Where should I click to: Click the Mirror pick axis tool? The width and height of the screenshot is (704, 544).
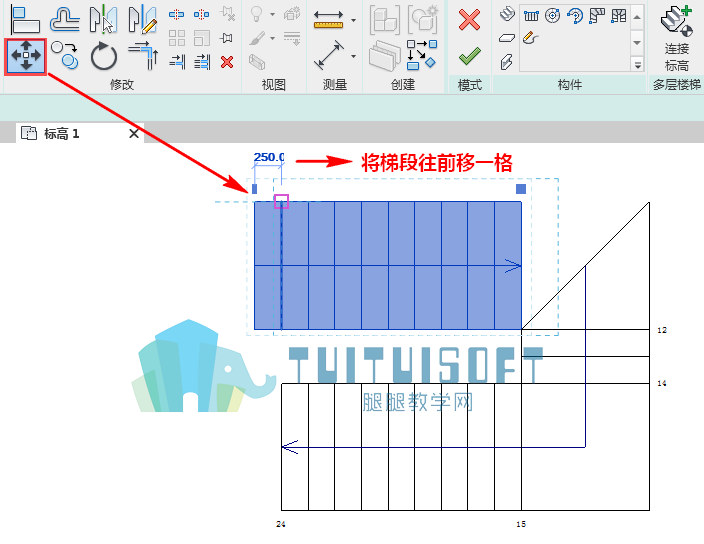click(x=103, y=19)
